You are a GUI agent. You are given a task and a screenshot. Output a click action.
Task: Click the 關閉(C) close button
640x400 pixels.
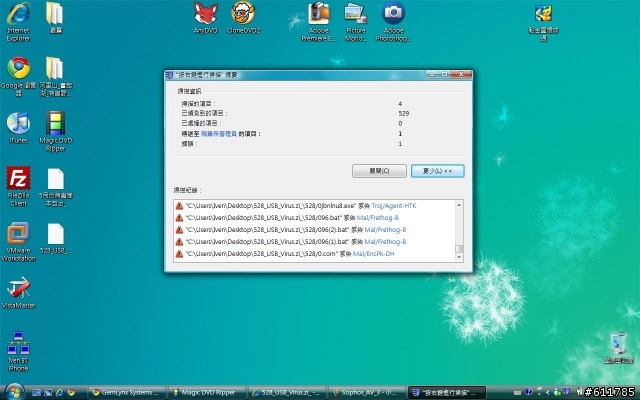(x=379, y=171)
